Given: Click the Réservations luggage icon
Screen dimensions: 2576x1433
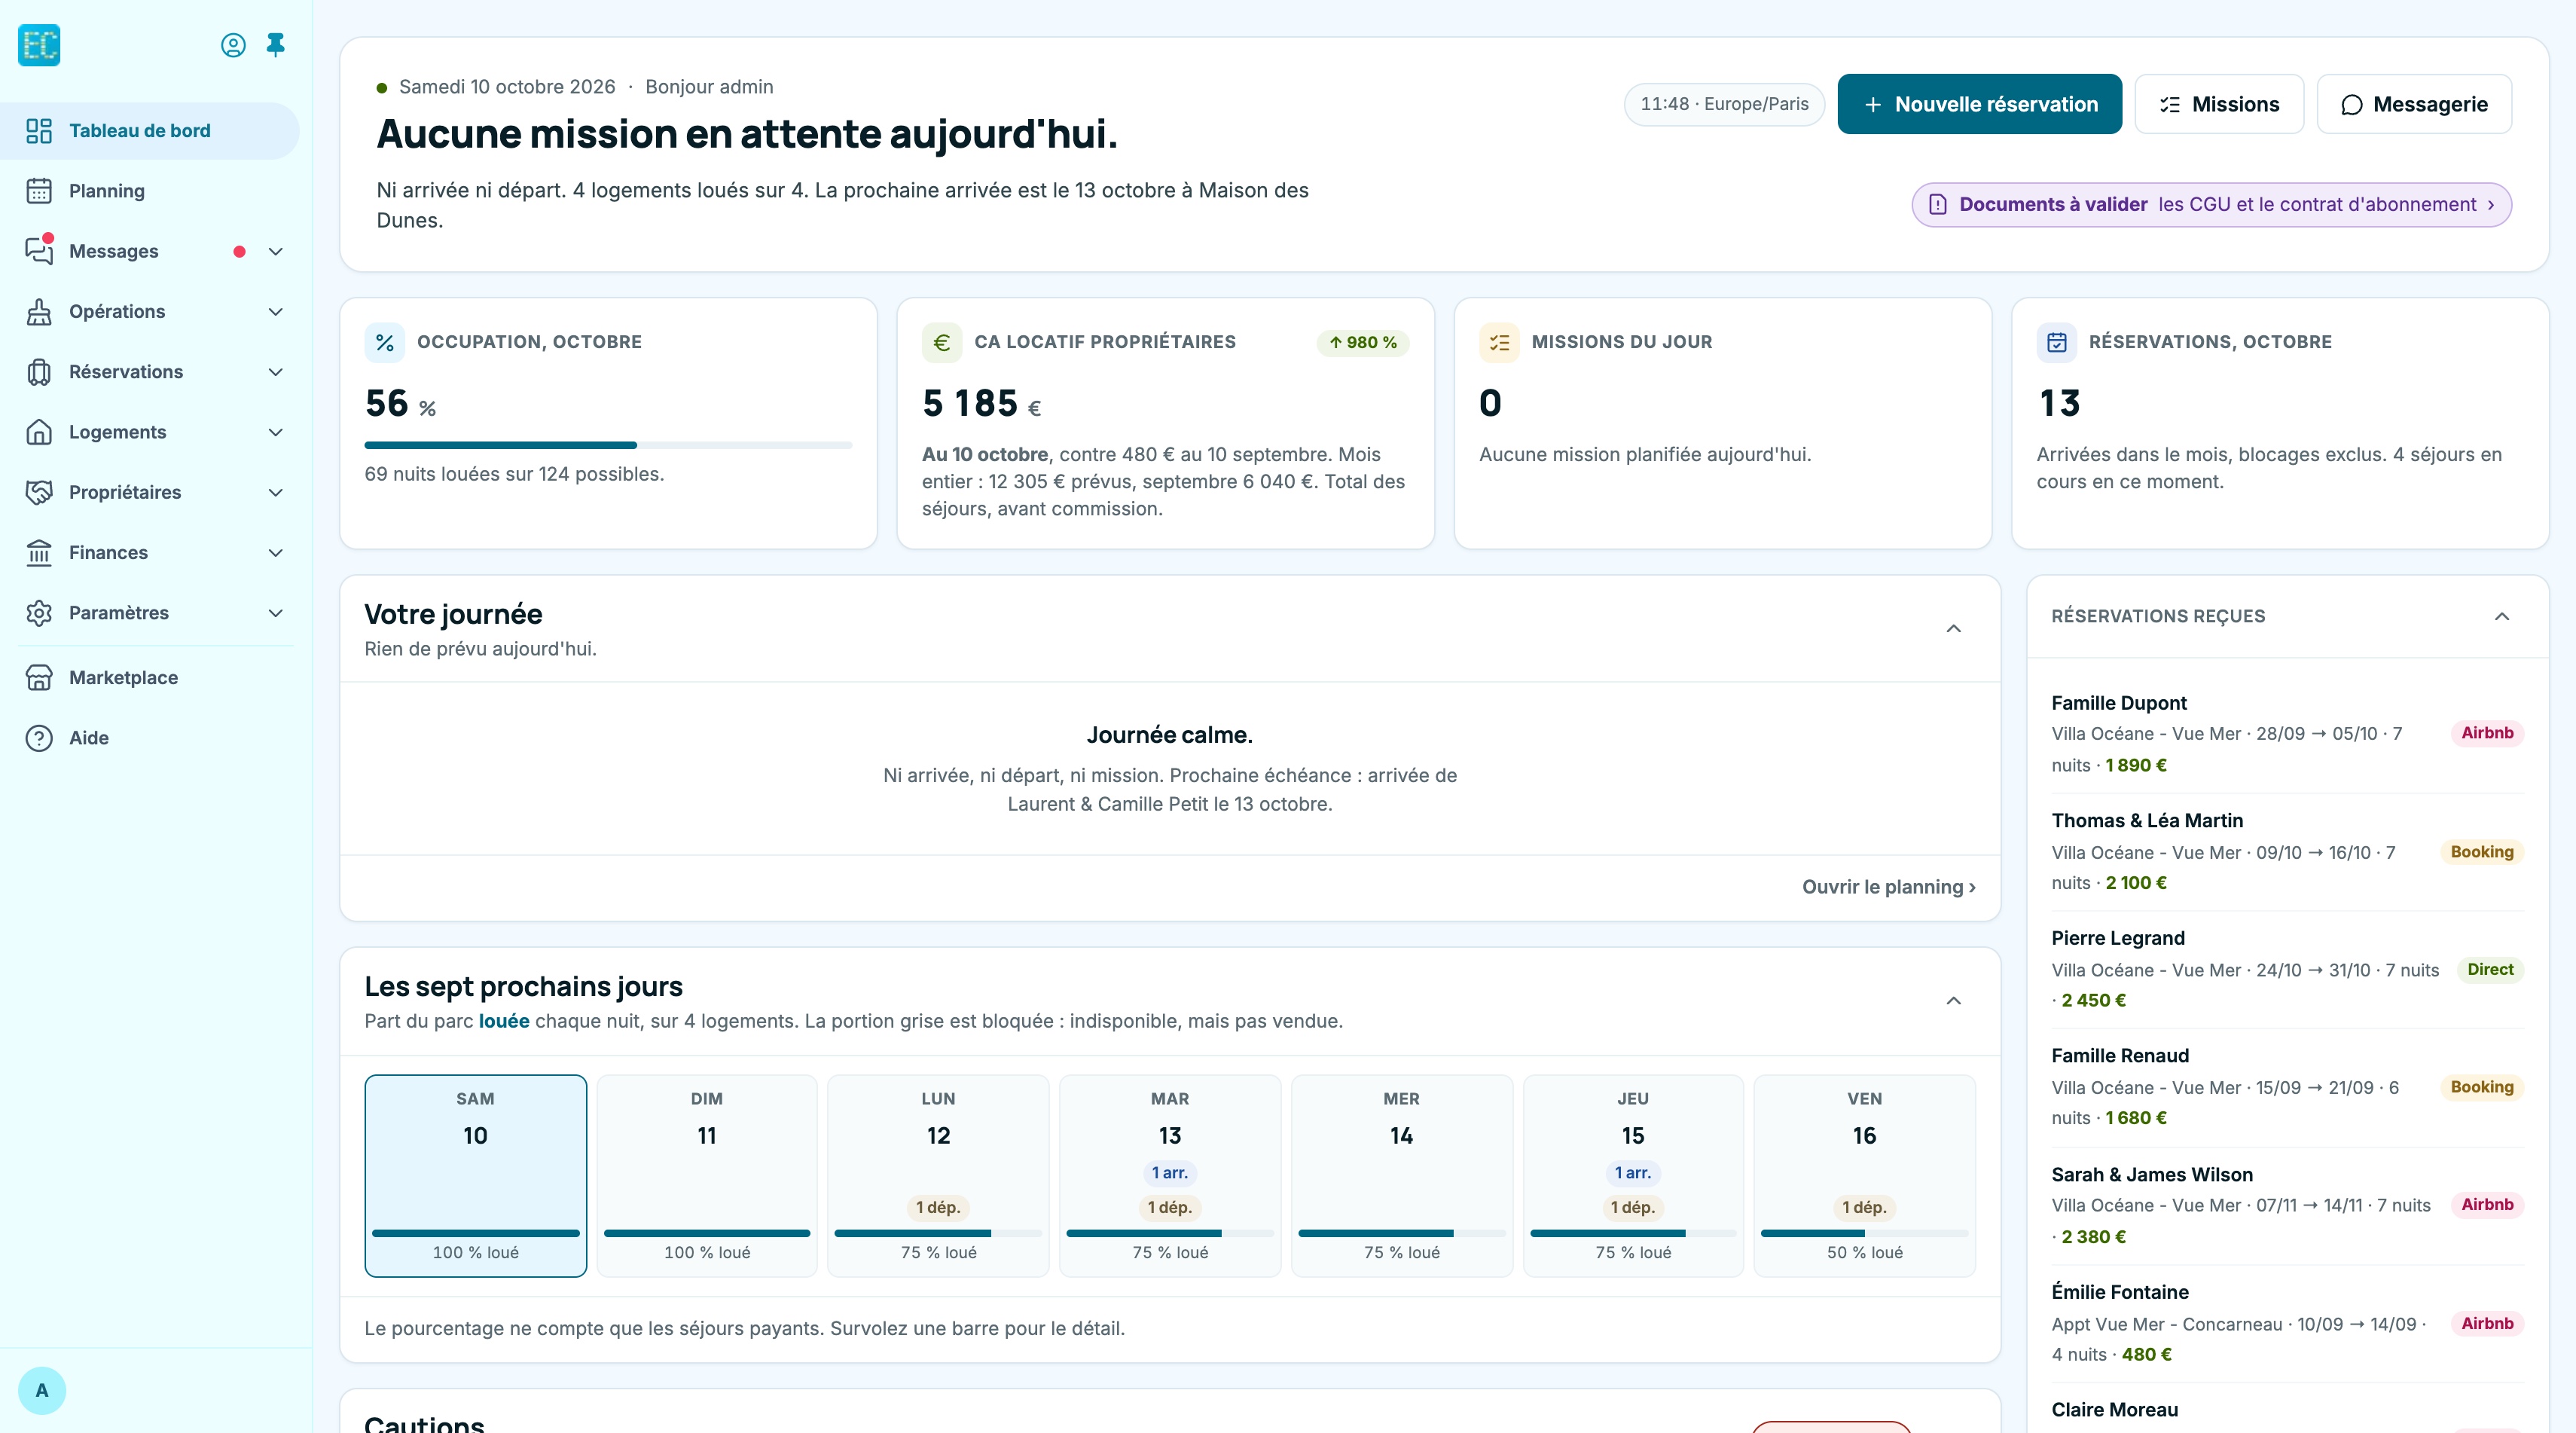Looking at the screenshot, I should (x=39, y=372).
